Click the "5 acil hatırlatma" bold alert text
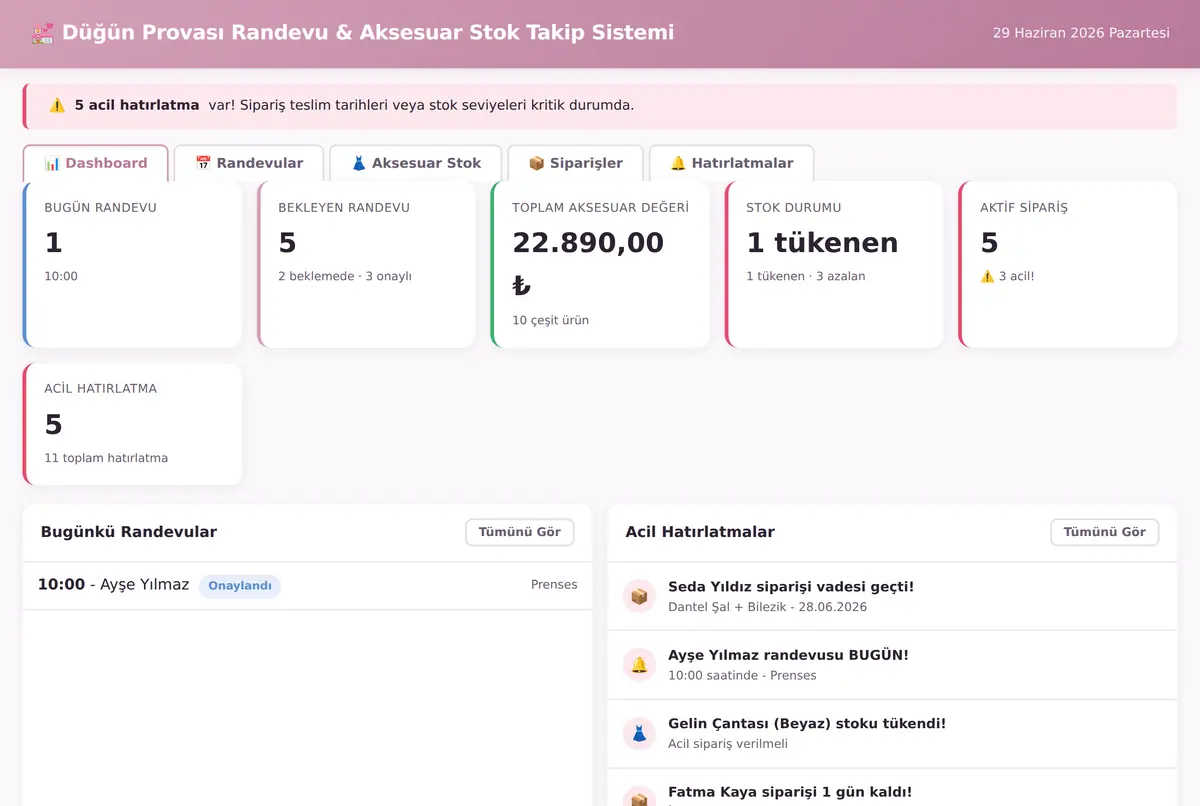1200x806 pixels. [137, 105]
